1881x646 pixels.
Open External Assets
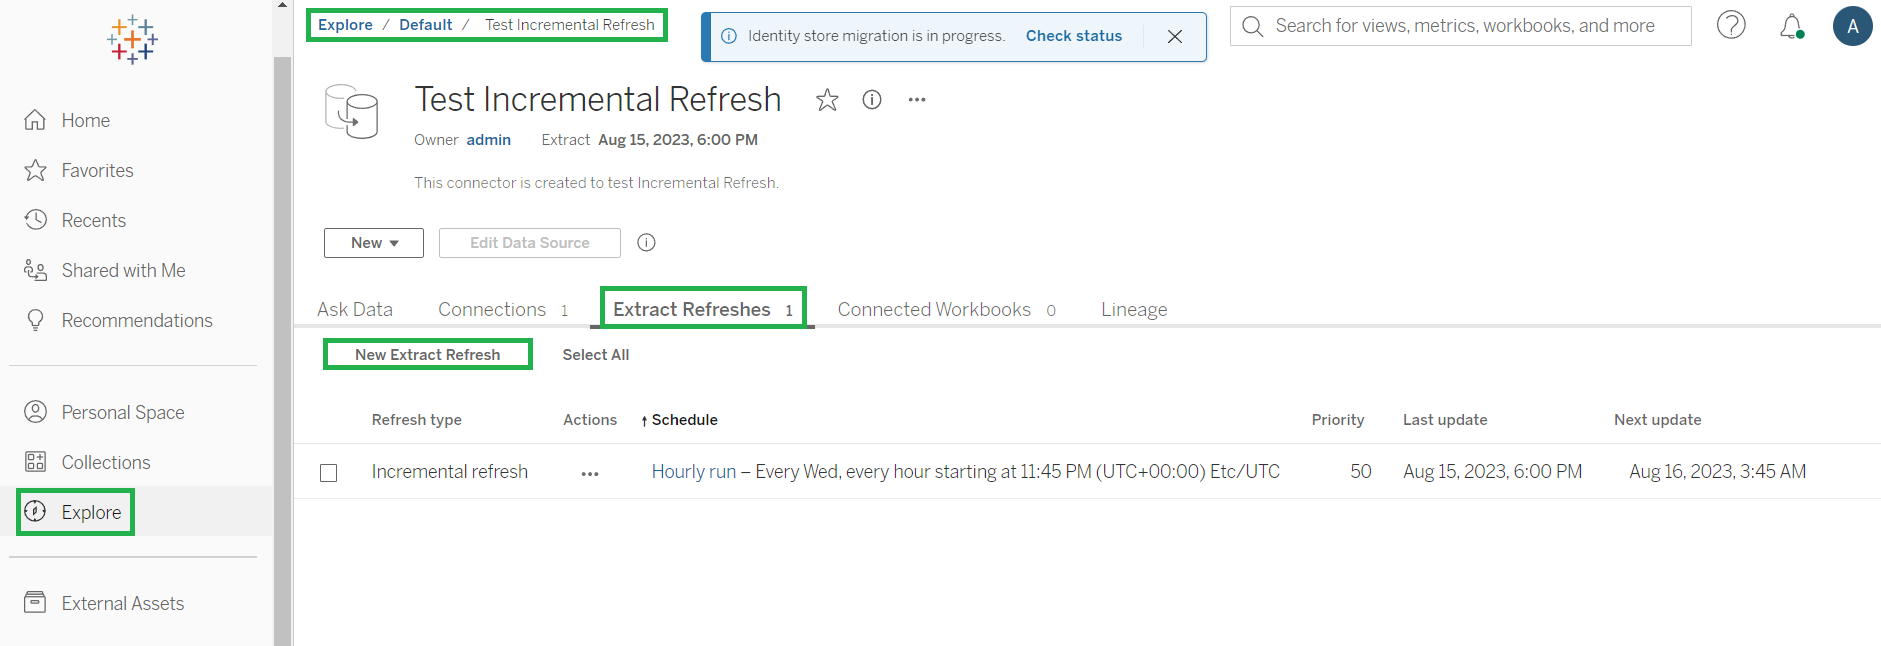click(x=122, y=602)
